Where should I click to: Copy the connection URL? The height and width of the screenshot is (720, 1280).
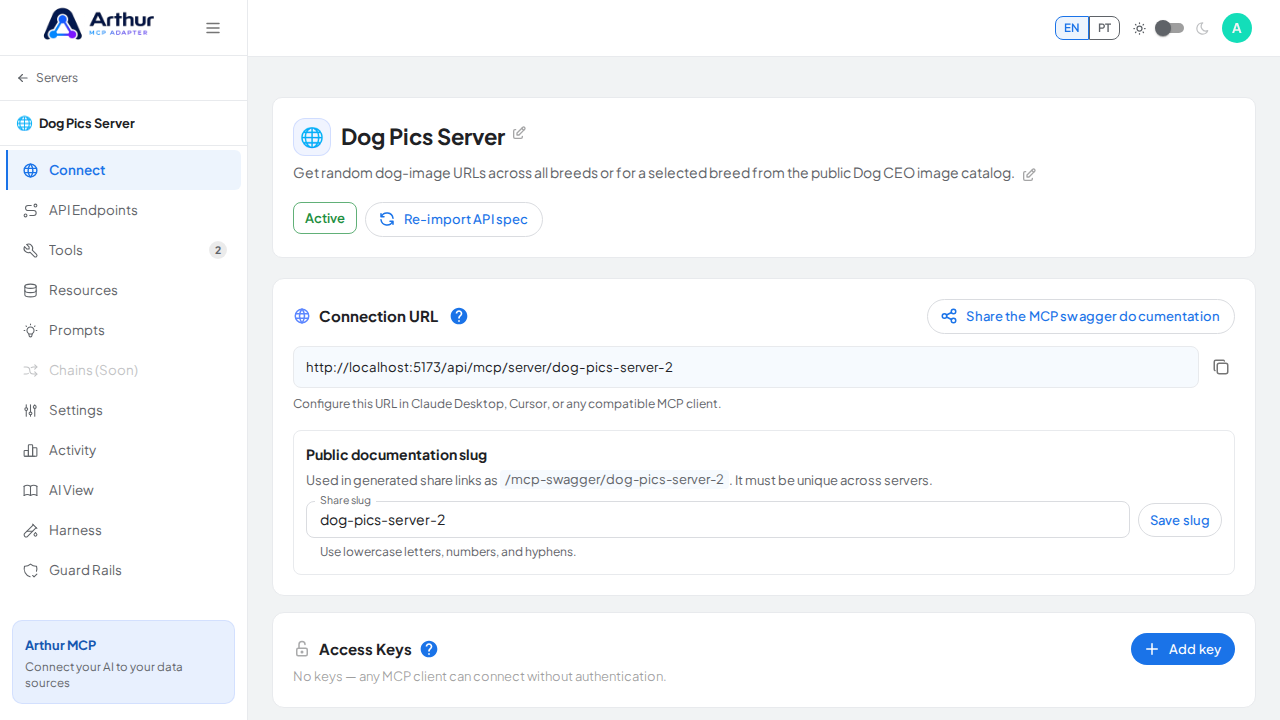point(1221,367)
